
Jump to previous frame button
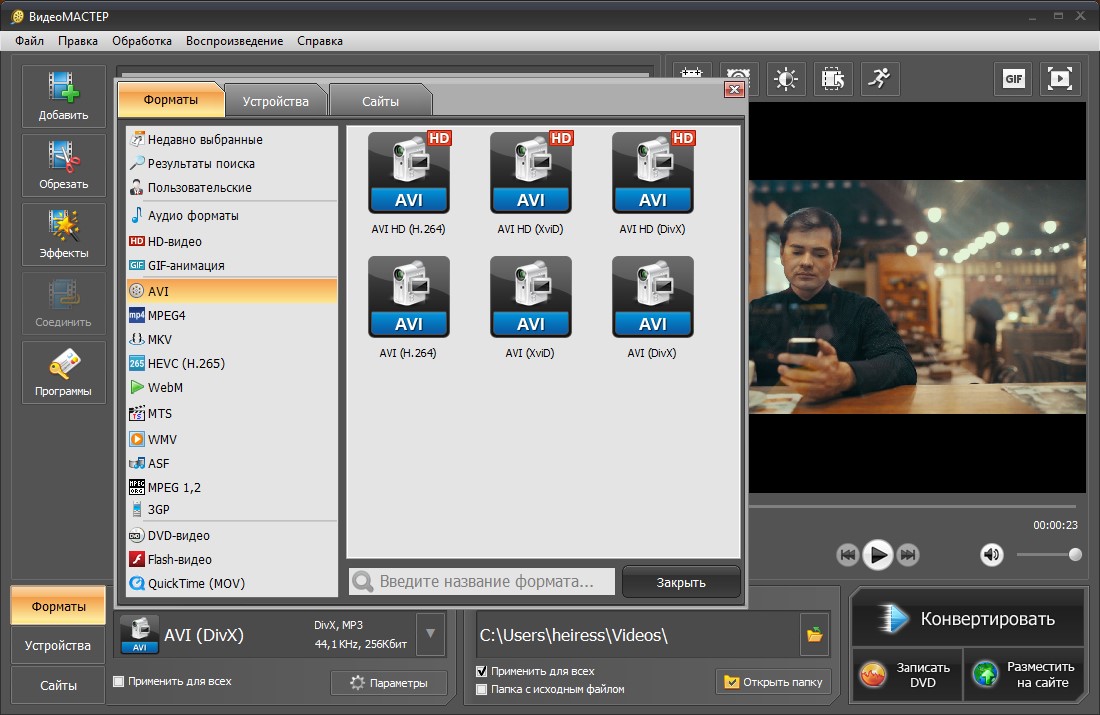[847, 555]
